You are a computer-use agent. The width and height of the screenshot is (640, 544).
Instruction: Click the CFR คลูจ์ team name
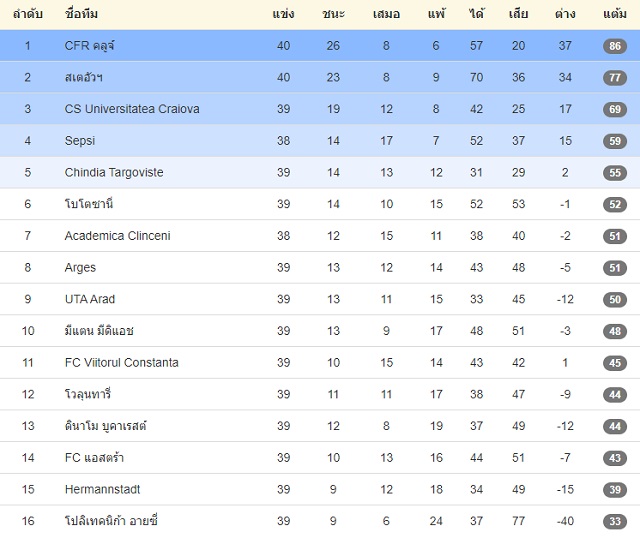pos(89,46)
